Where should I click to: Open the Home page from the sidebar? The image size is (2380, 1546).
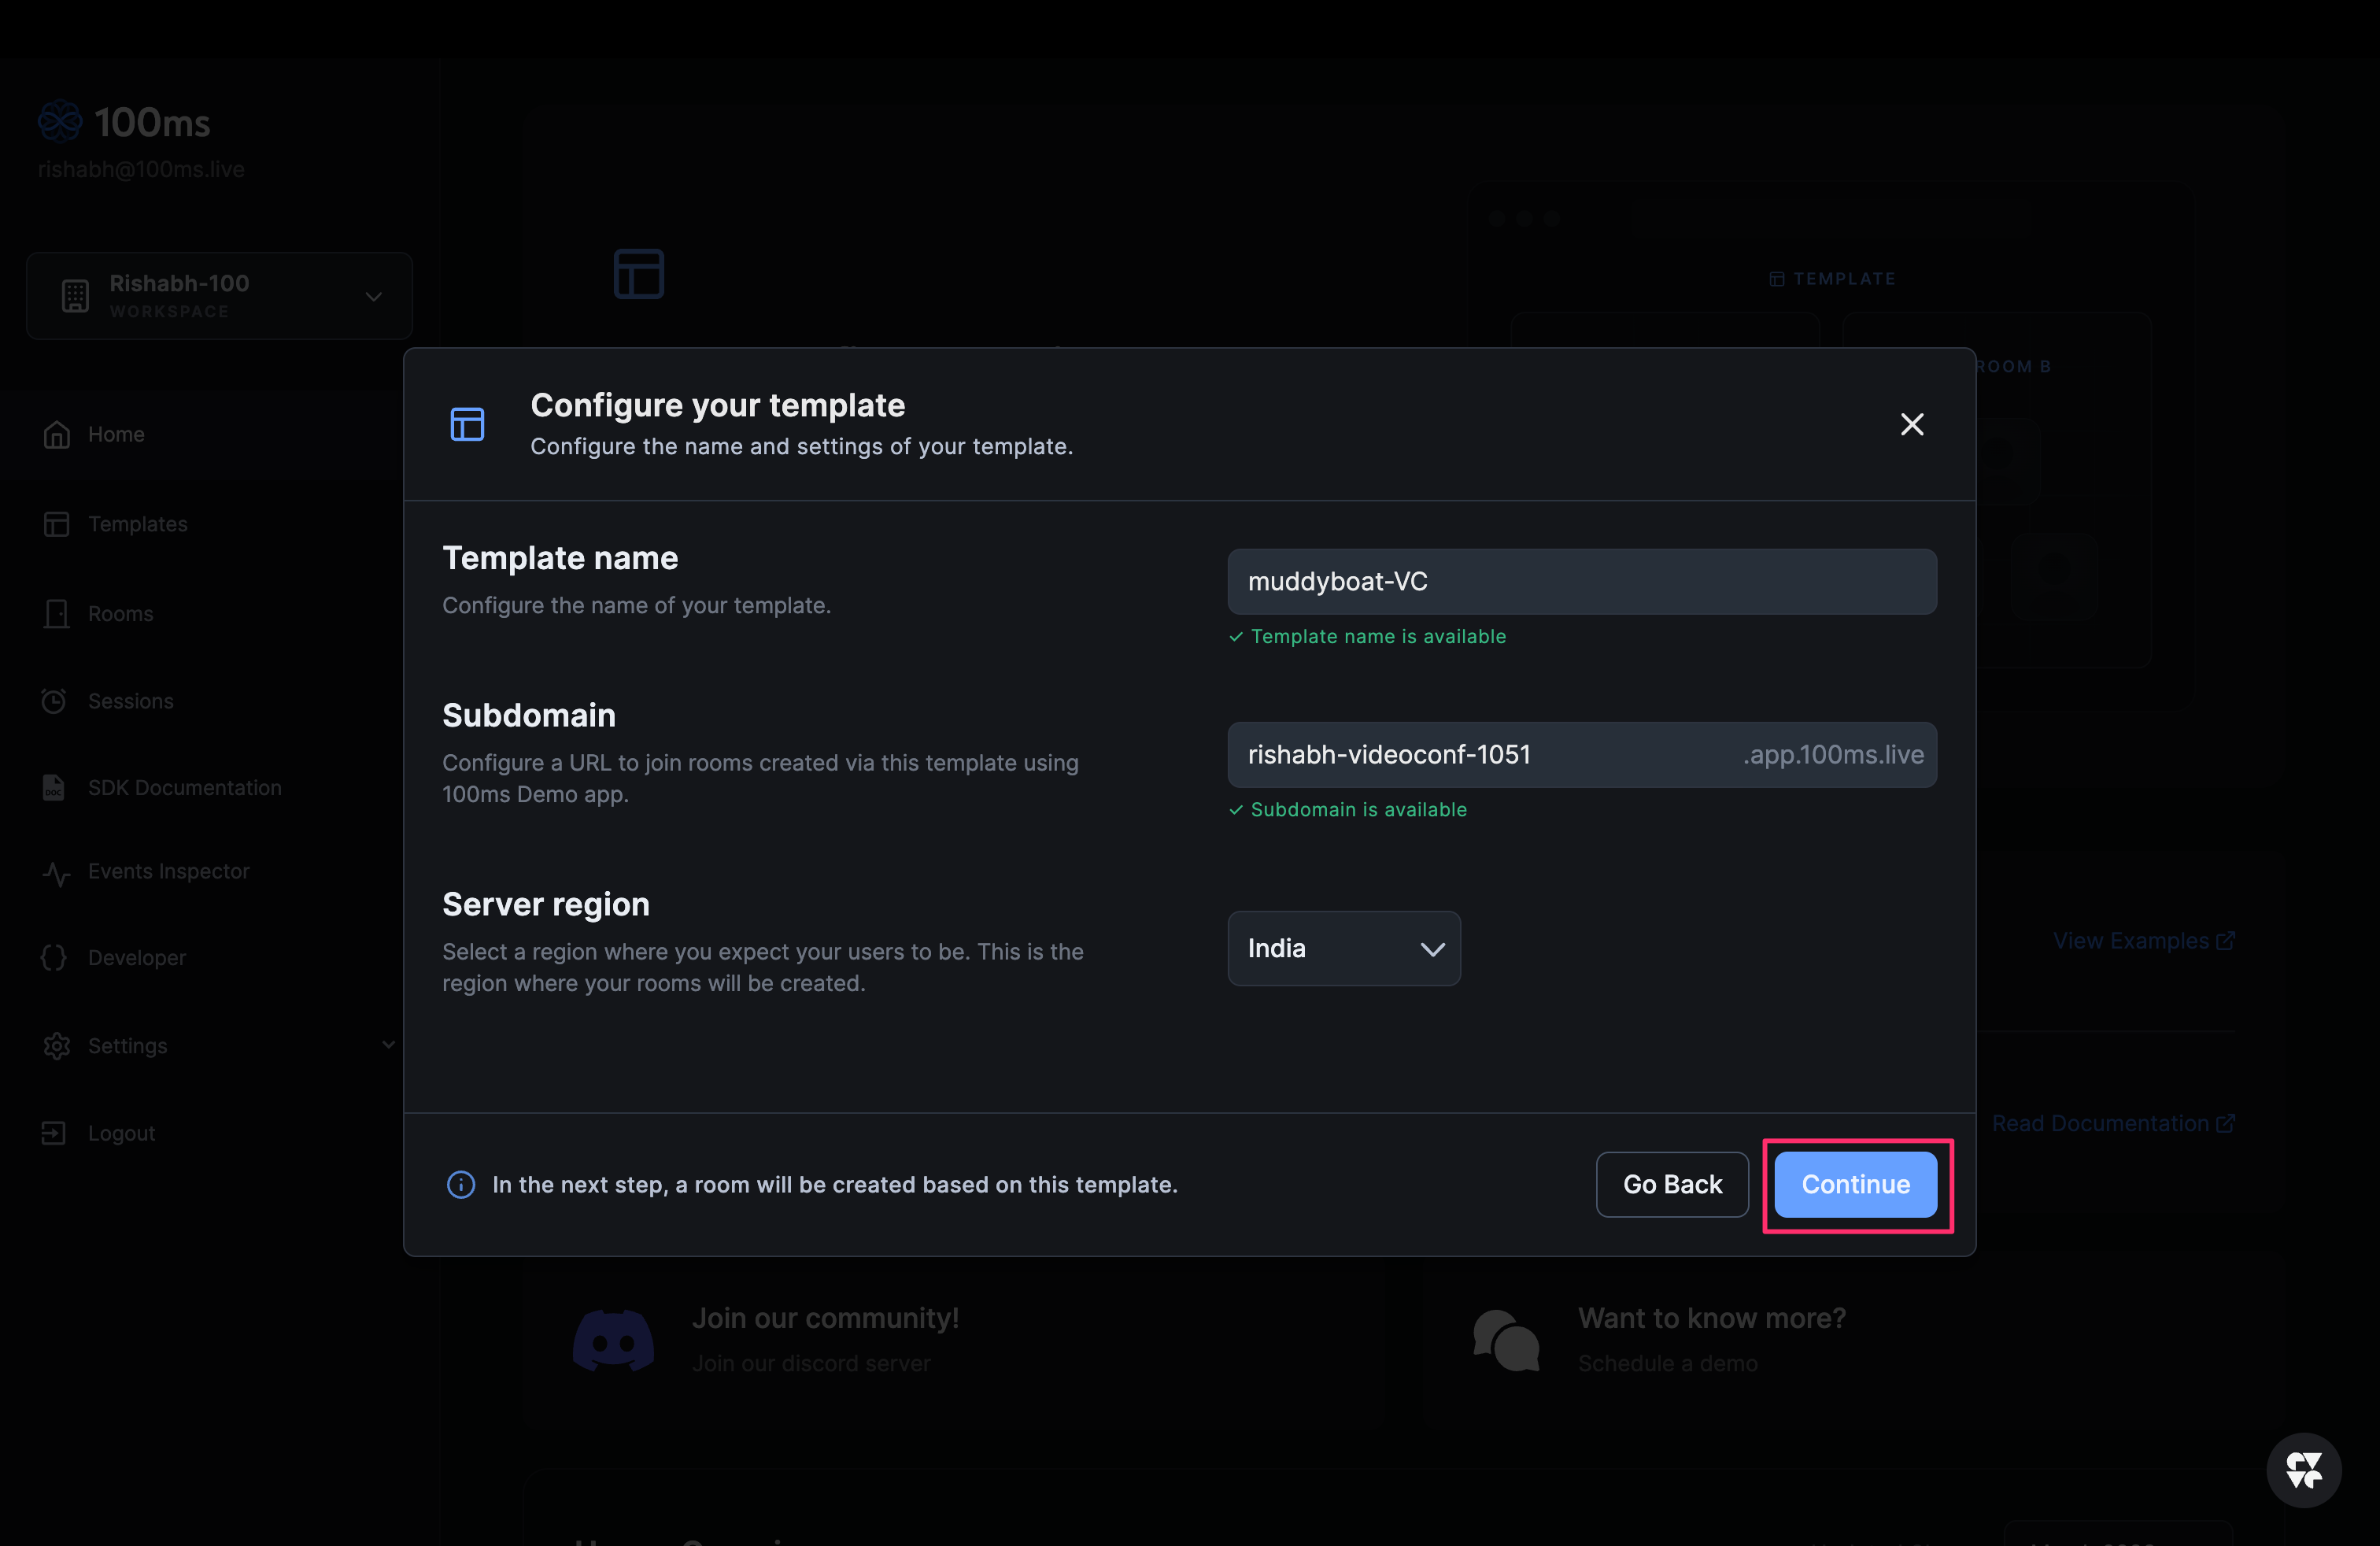pos(117,434)
